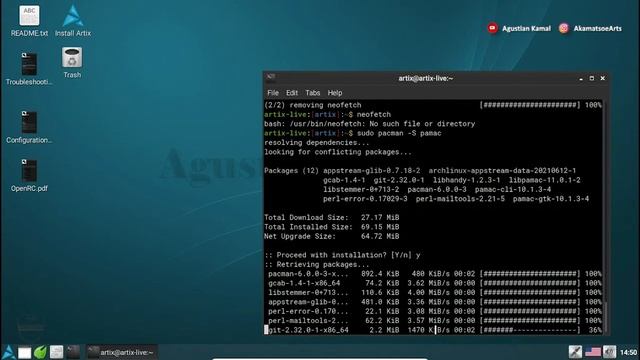Launch the green leaf browser from the panel

pyautogui.click(x=40, y=352)
